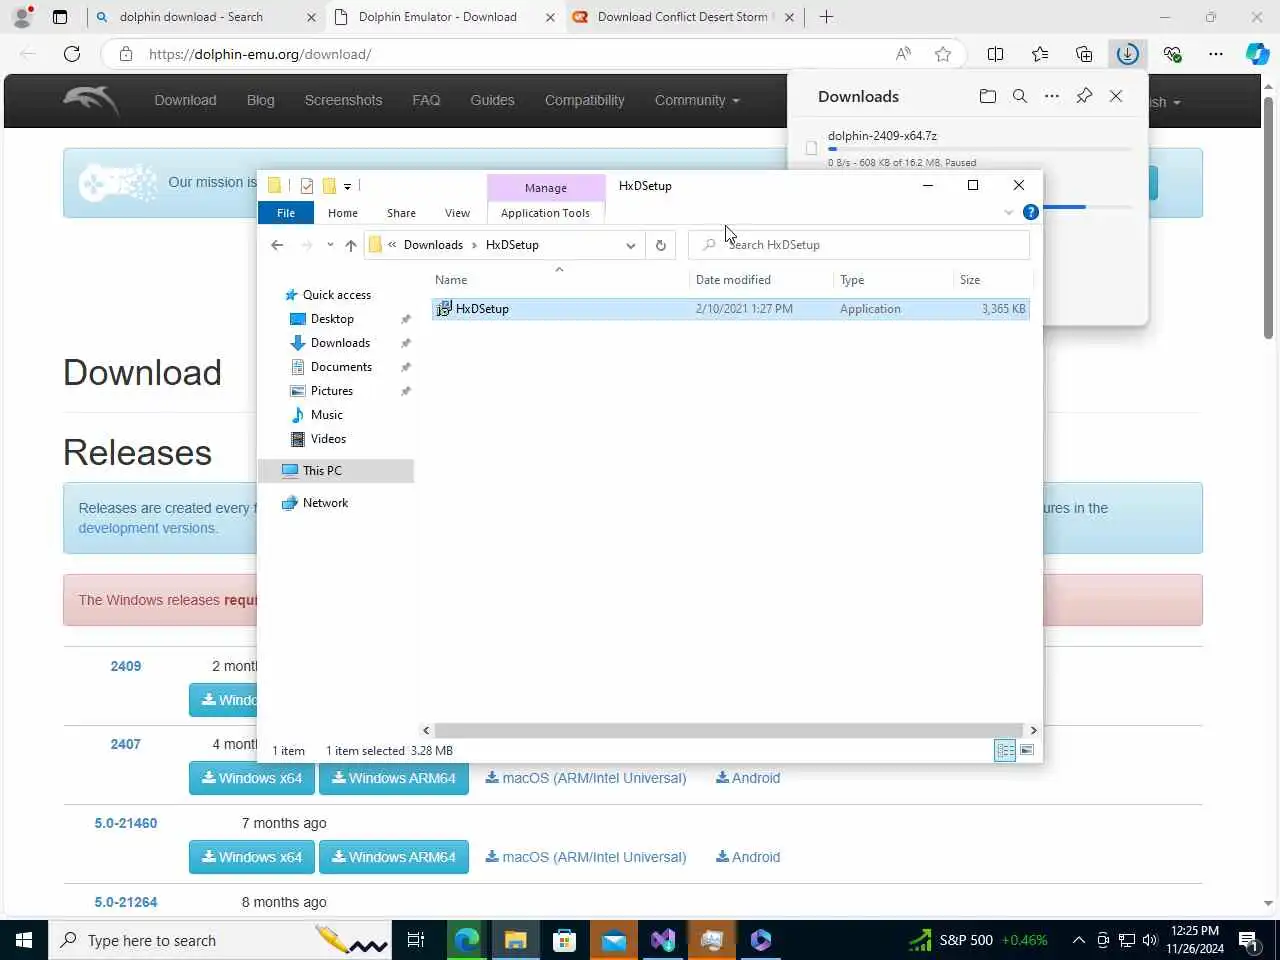Switch Explorer to details view
1280x960 pixels.
point(1005,751)
